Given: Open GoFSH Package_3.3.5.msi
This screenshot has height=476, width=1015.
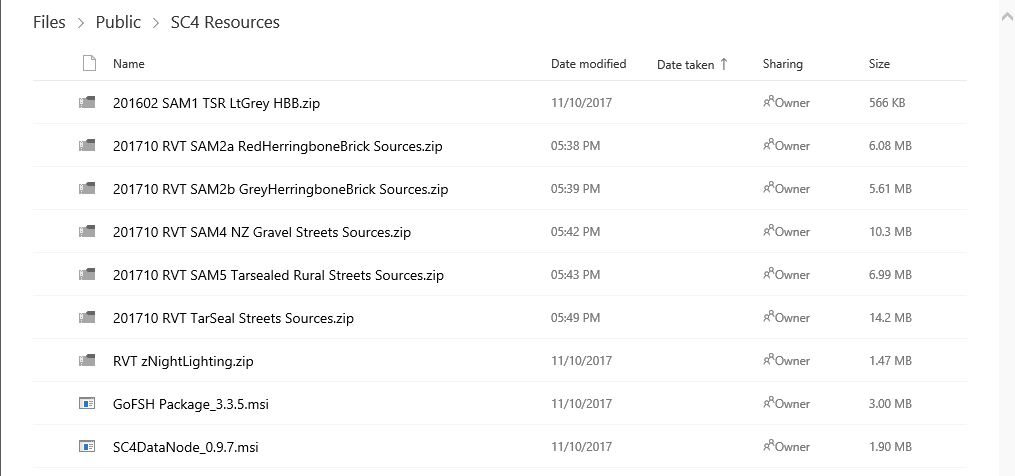Looking at the screenshot, I should [191, 404].
